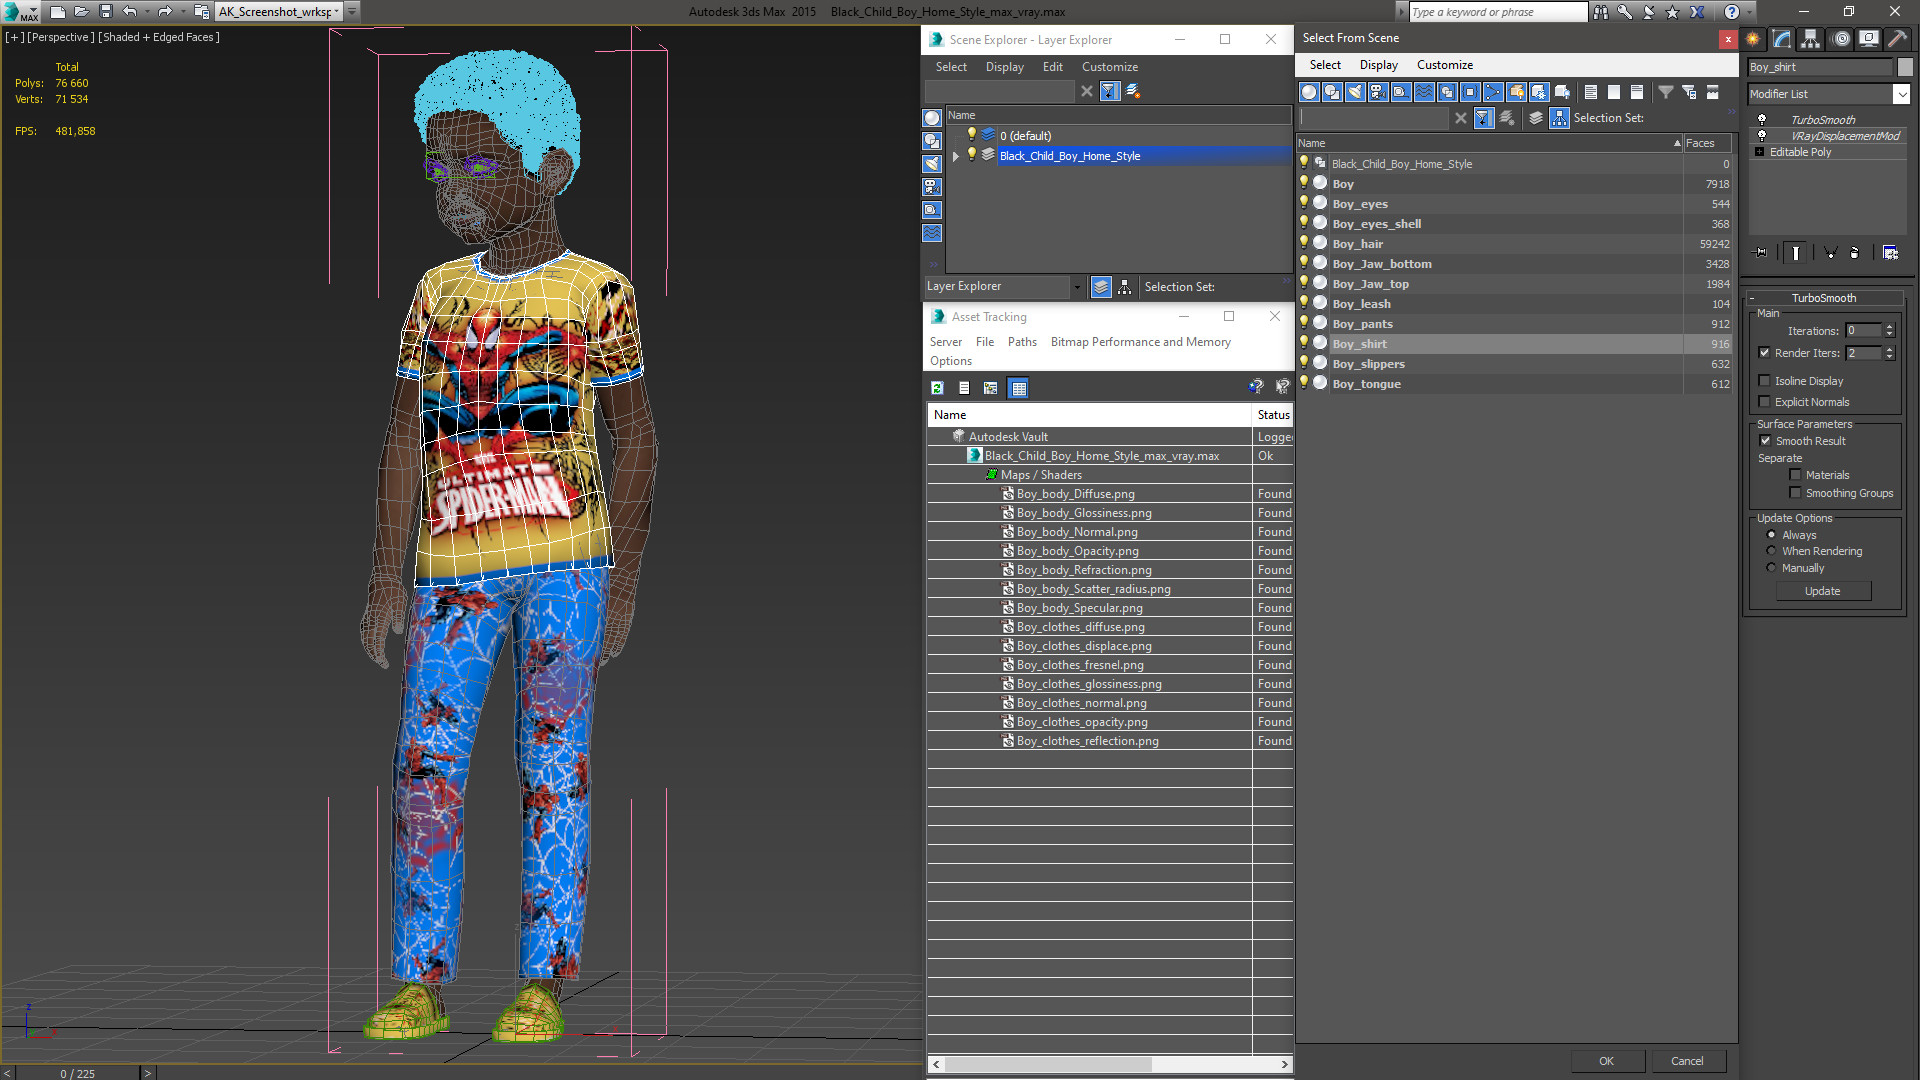Toggle Display Helpers filter in Select From Scene
The image size is (1920, 1080).
[1401, 92]
